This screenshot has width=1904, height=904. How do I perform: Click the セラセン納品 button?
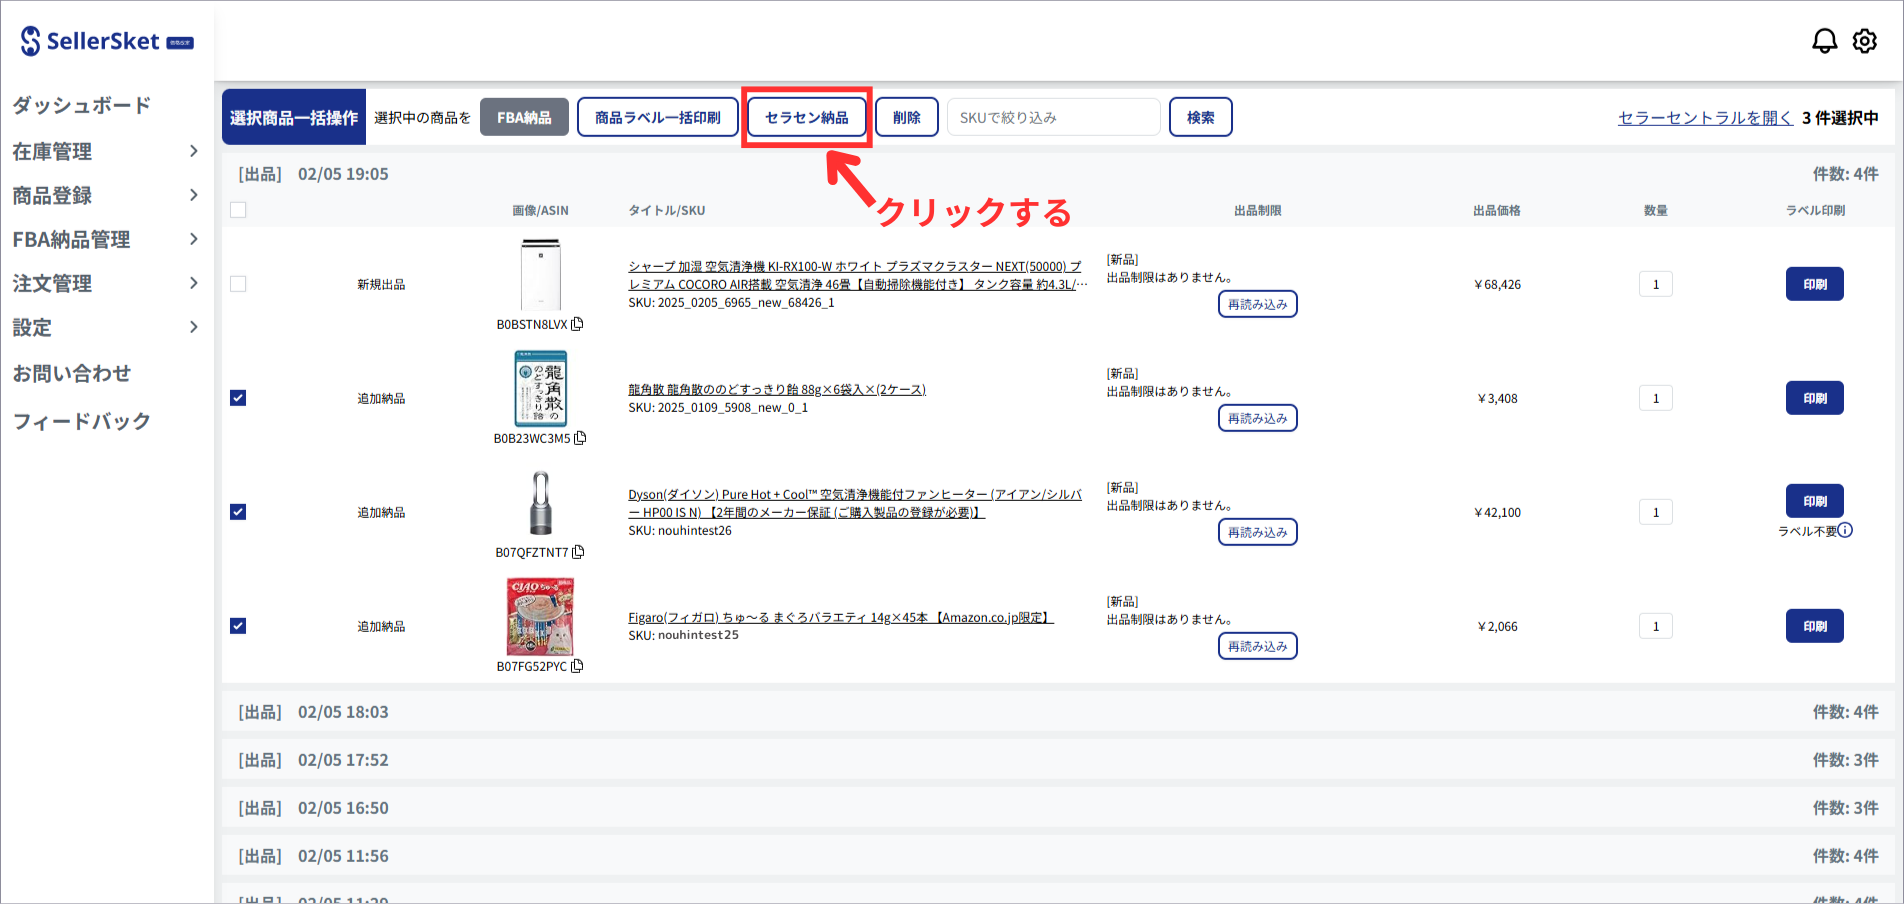coord(806,117)
